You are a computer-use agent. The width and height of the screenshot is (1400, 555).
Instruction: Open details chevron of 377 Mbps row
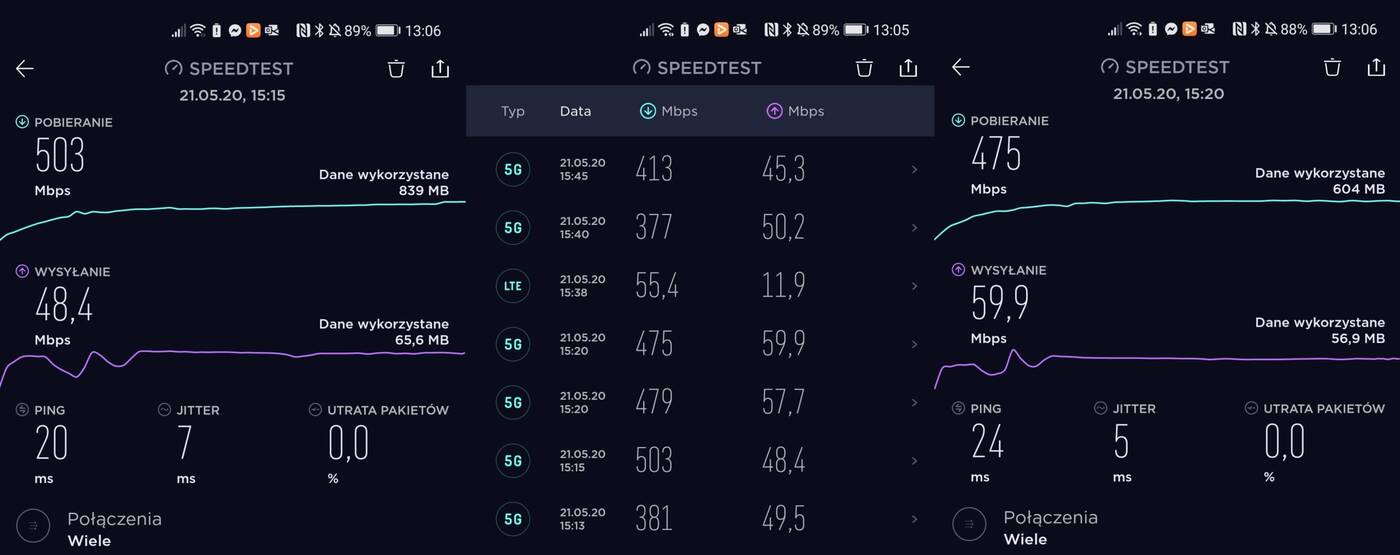(x=914, y=228)
